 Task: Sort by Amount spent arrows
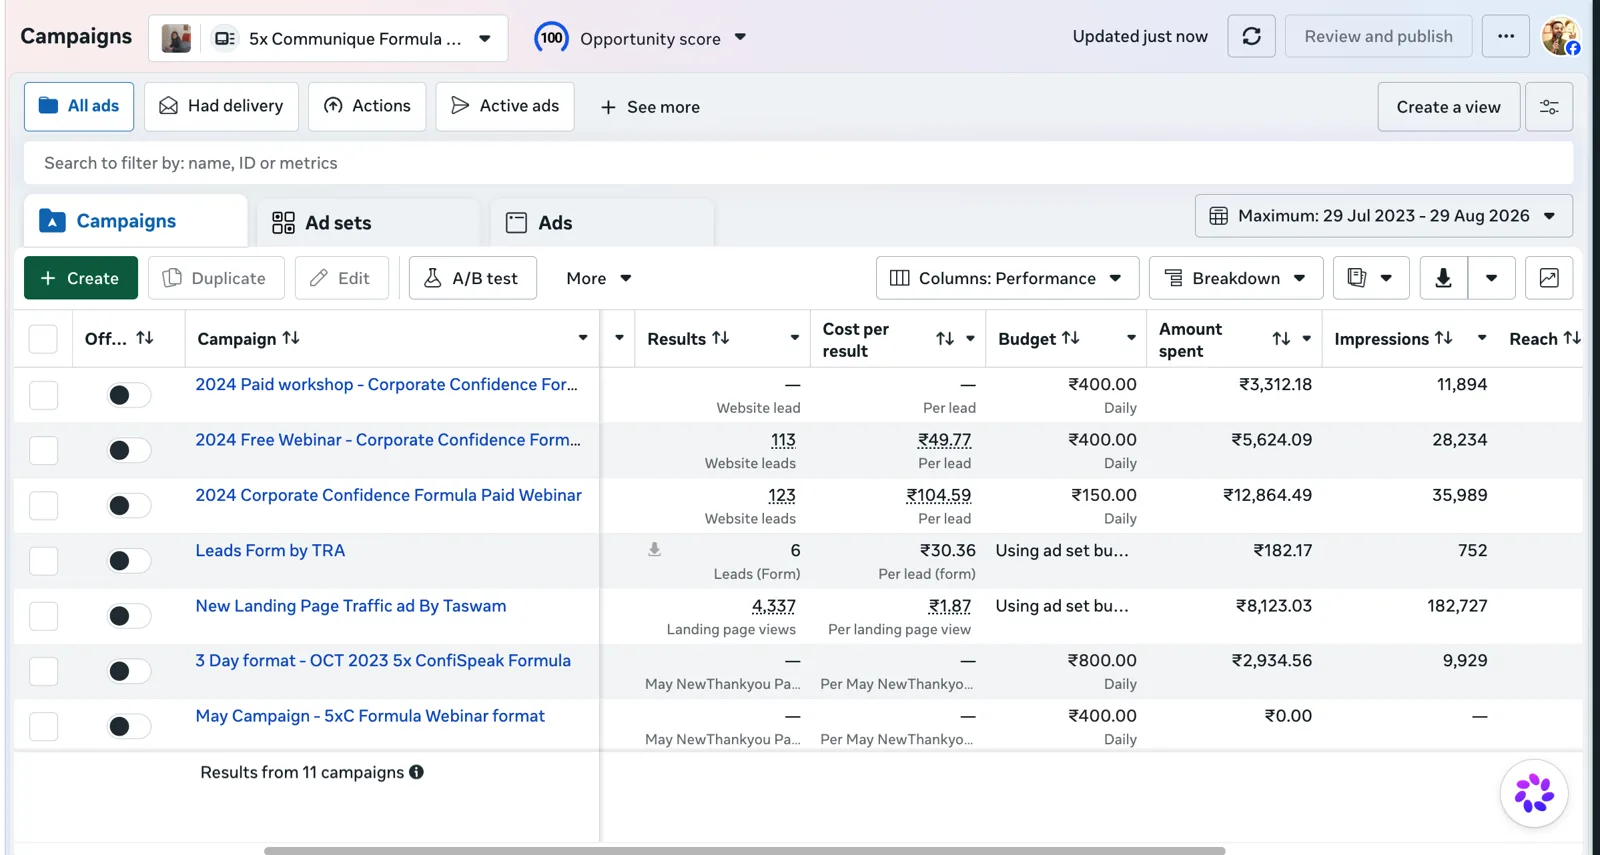[x=1281, y=339]
